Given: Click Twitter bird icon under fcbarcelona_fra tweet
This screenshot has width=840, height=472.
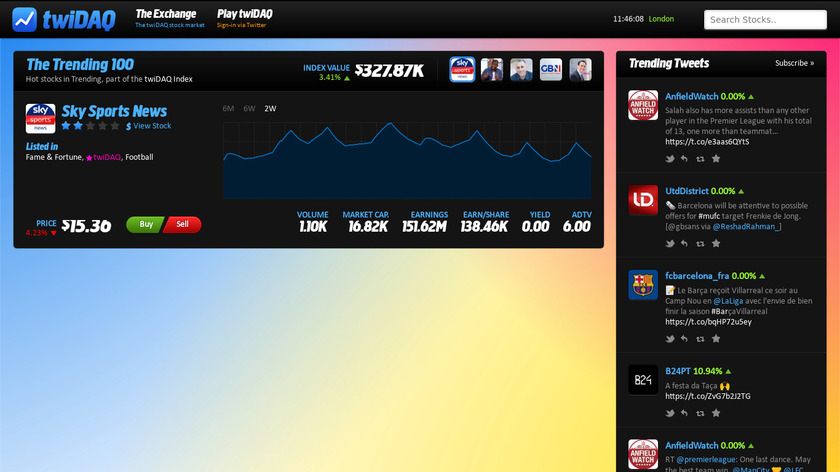Looking at the screenshot, I should click(x=670, y=339).
